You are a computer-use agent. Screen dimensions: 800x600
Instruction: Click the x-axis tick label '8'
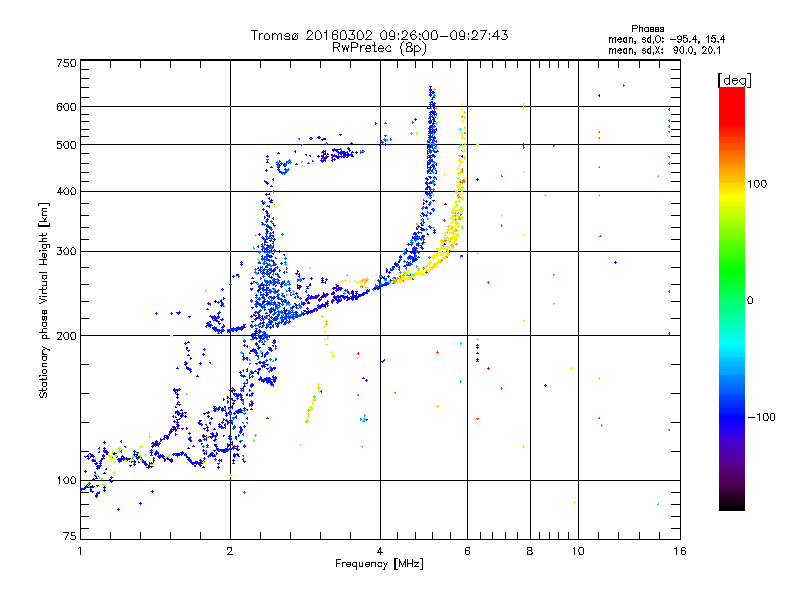(530, 551)
